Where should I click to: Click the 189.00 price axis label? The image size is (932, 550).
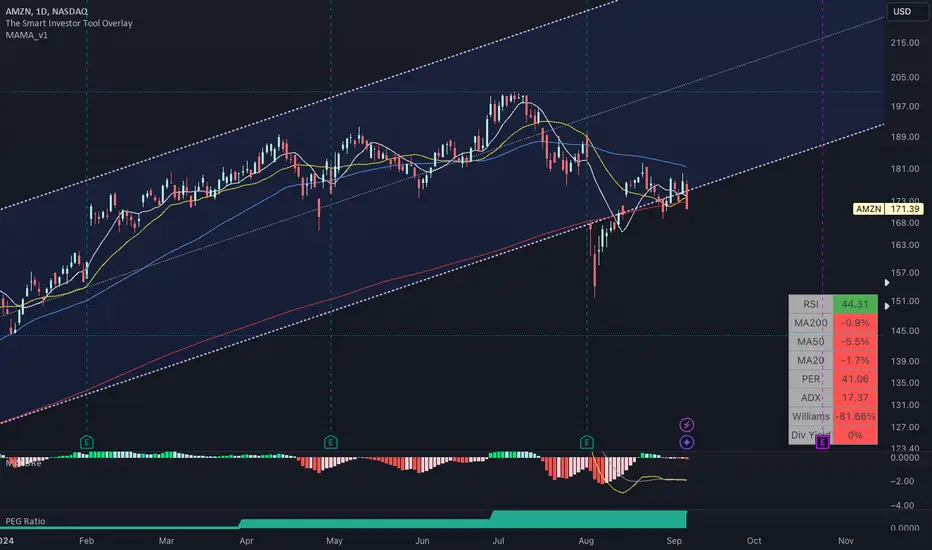[905, 137]
